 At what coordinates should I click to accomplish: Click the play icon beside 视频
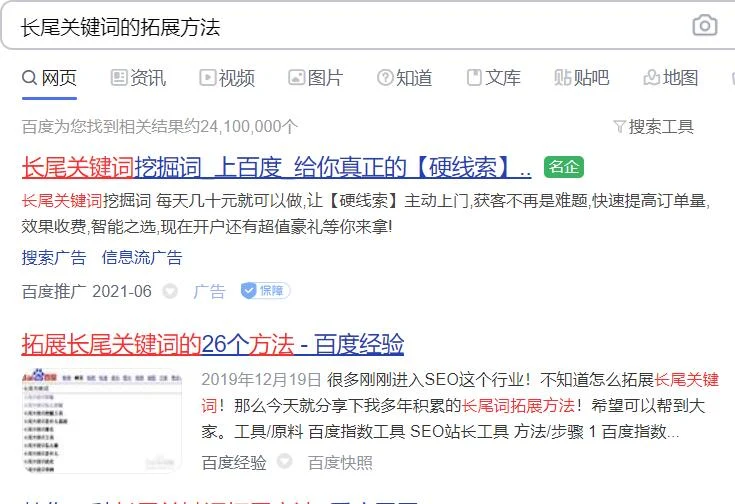[x=208, y=77]
